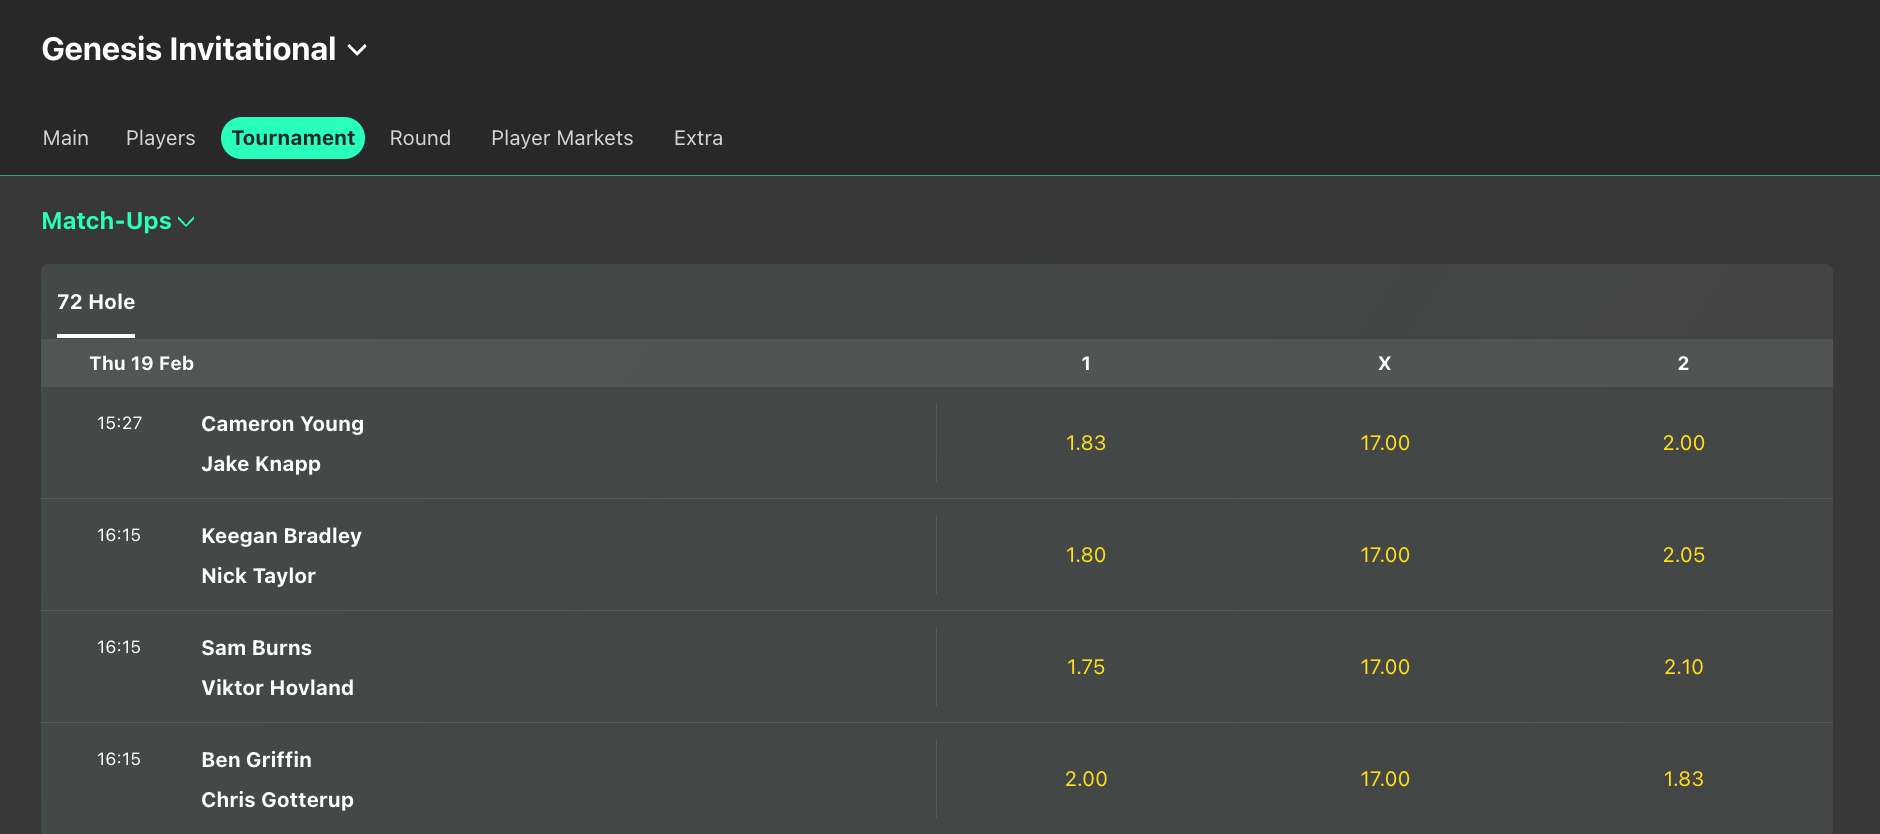Select Sam Burns at 1.75 odds
This screenshot has width=1880, height=834.
pyautogui.click(x=1085, y=667)
